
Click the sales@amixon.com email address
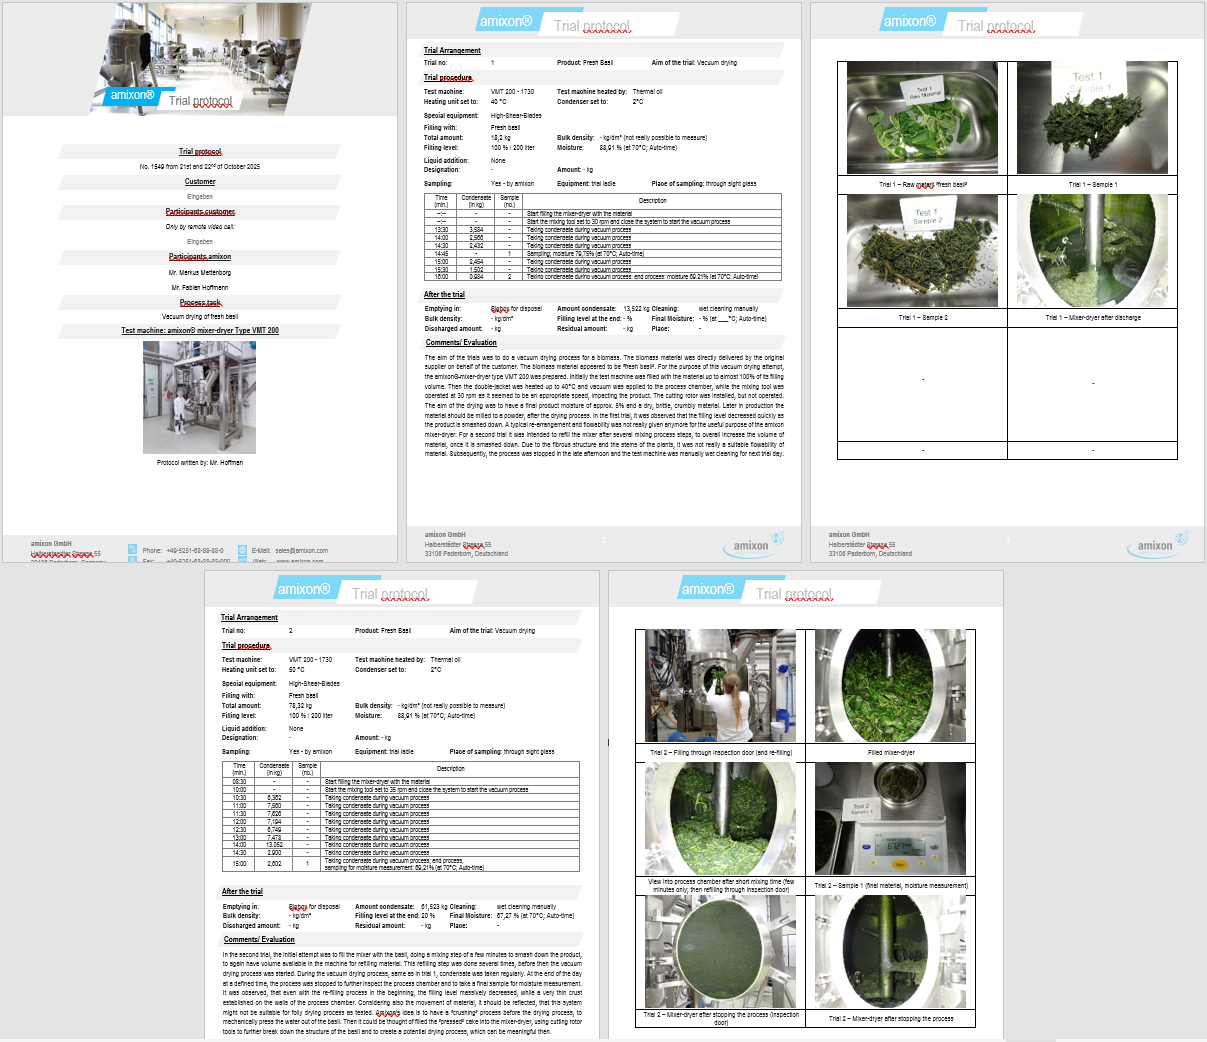(301, 550)
